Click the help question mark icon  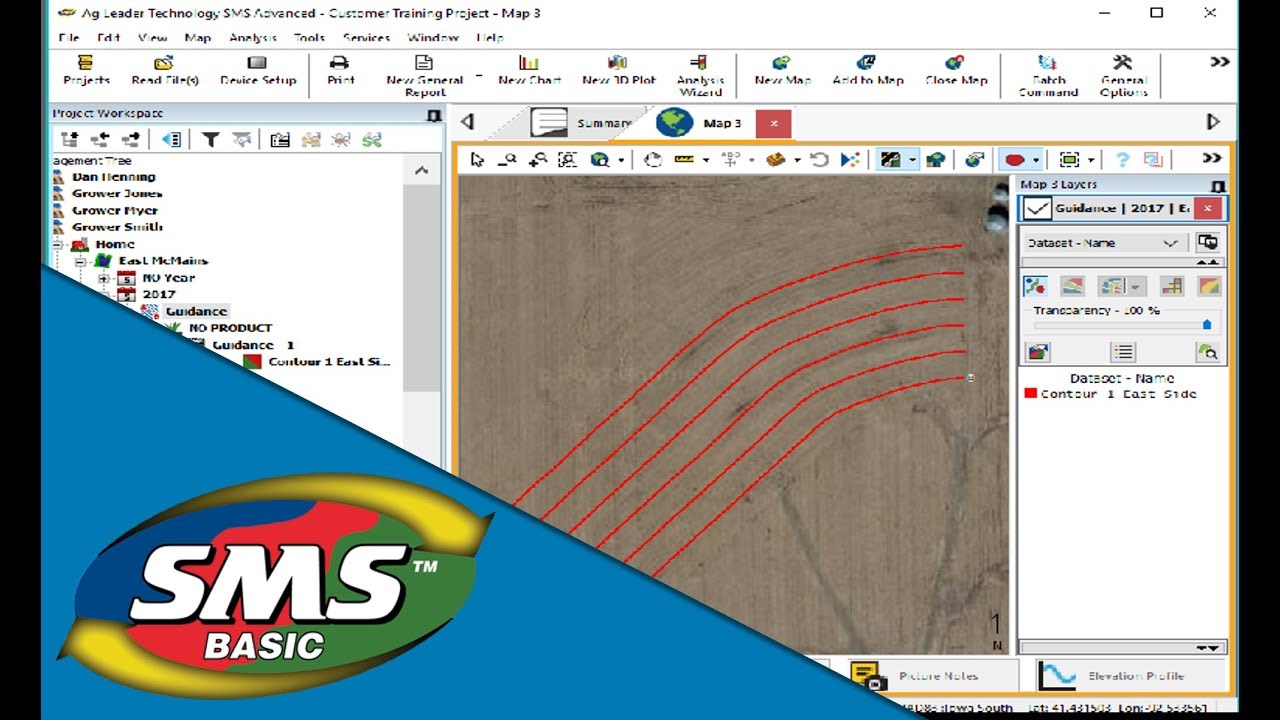coord(1123,160)
